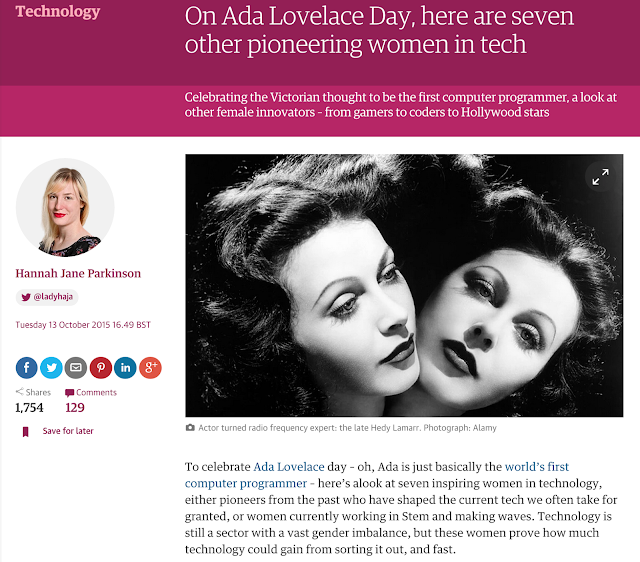Screen dimensions: 640x562
Task: Visit @ladyhaja Twitter handle
Action: [47, 297]
